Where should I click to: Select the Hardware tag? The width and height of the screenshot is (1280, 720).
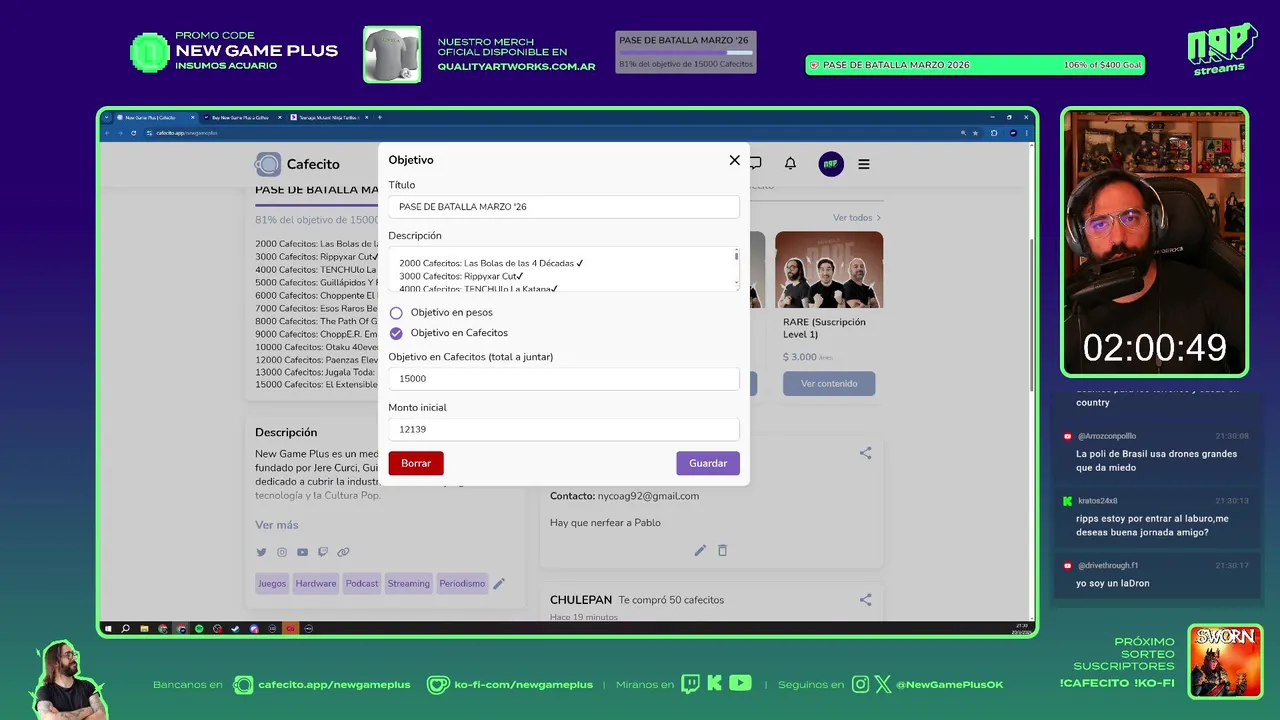click(316, 583)
